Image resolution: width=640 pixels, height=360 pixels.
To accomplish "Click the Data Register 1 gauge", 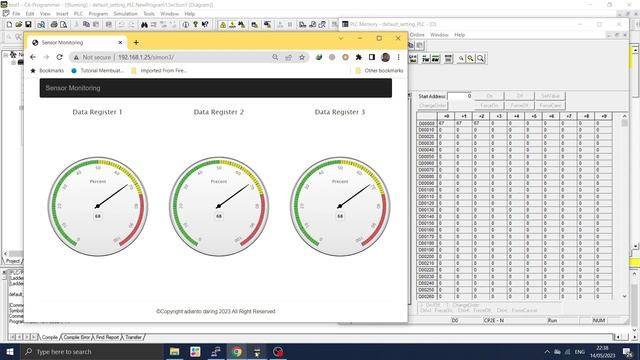I will pos(98,207).
